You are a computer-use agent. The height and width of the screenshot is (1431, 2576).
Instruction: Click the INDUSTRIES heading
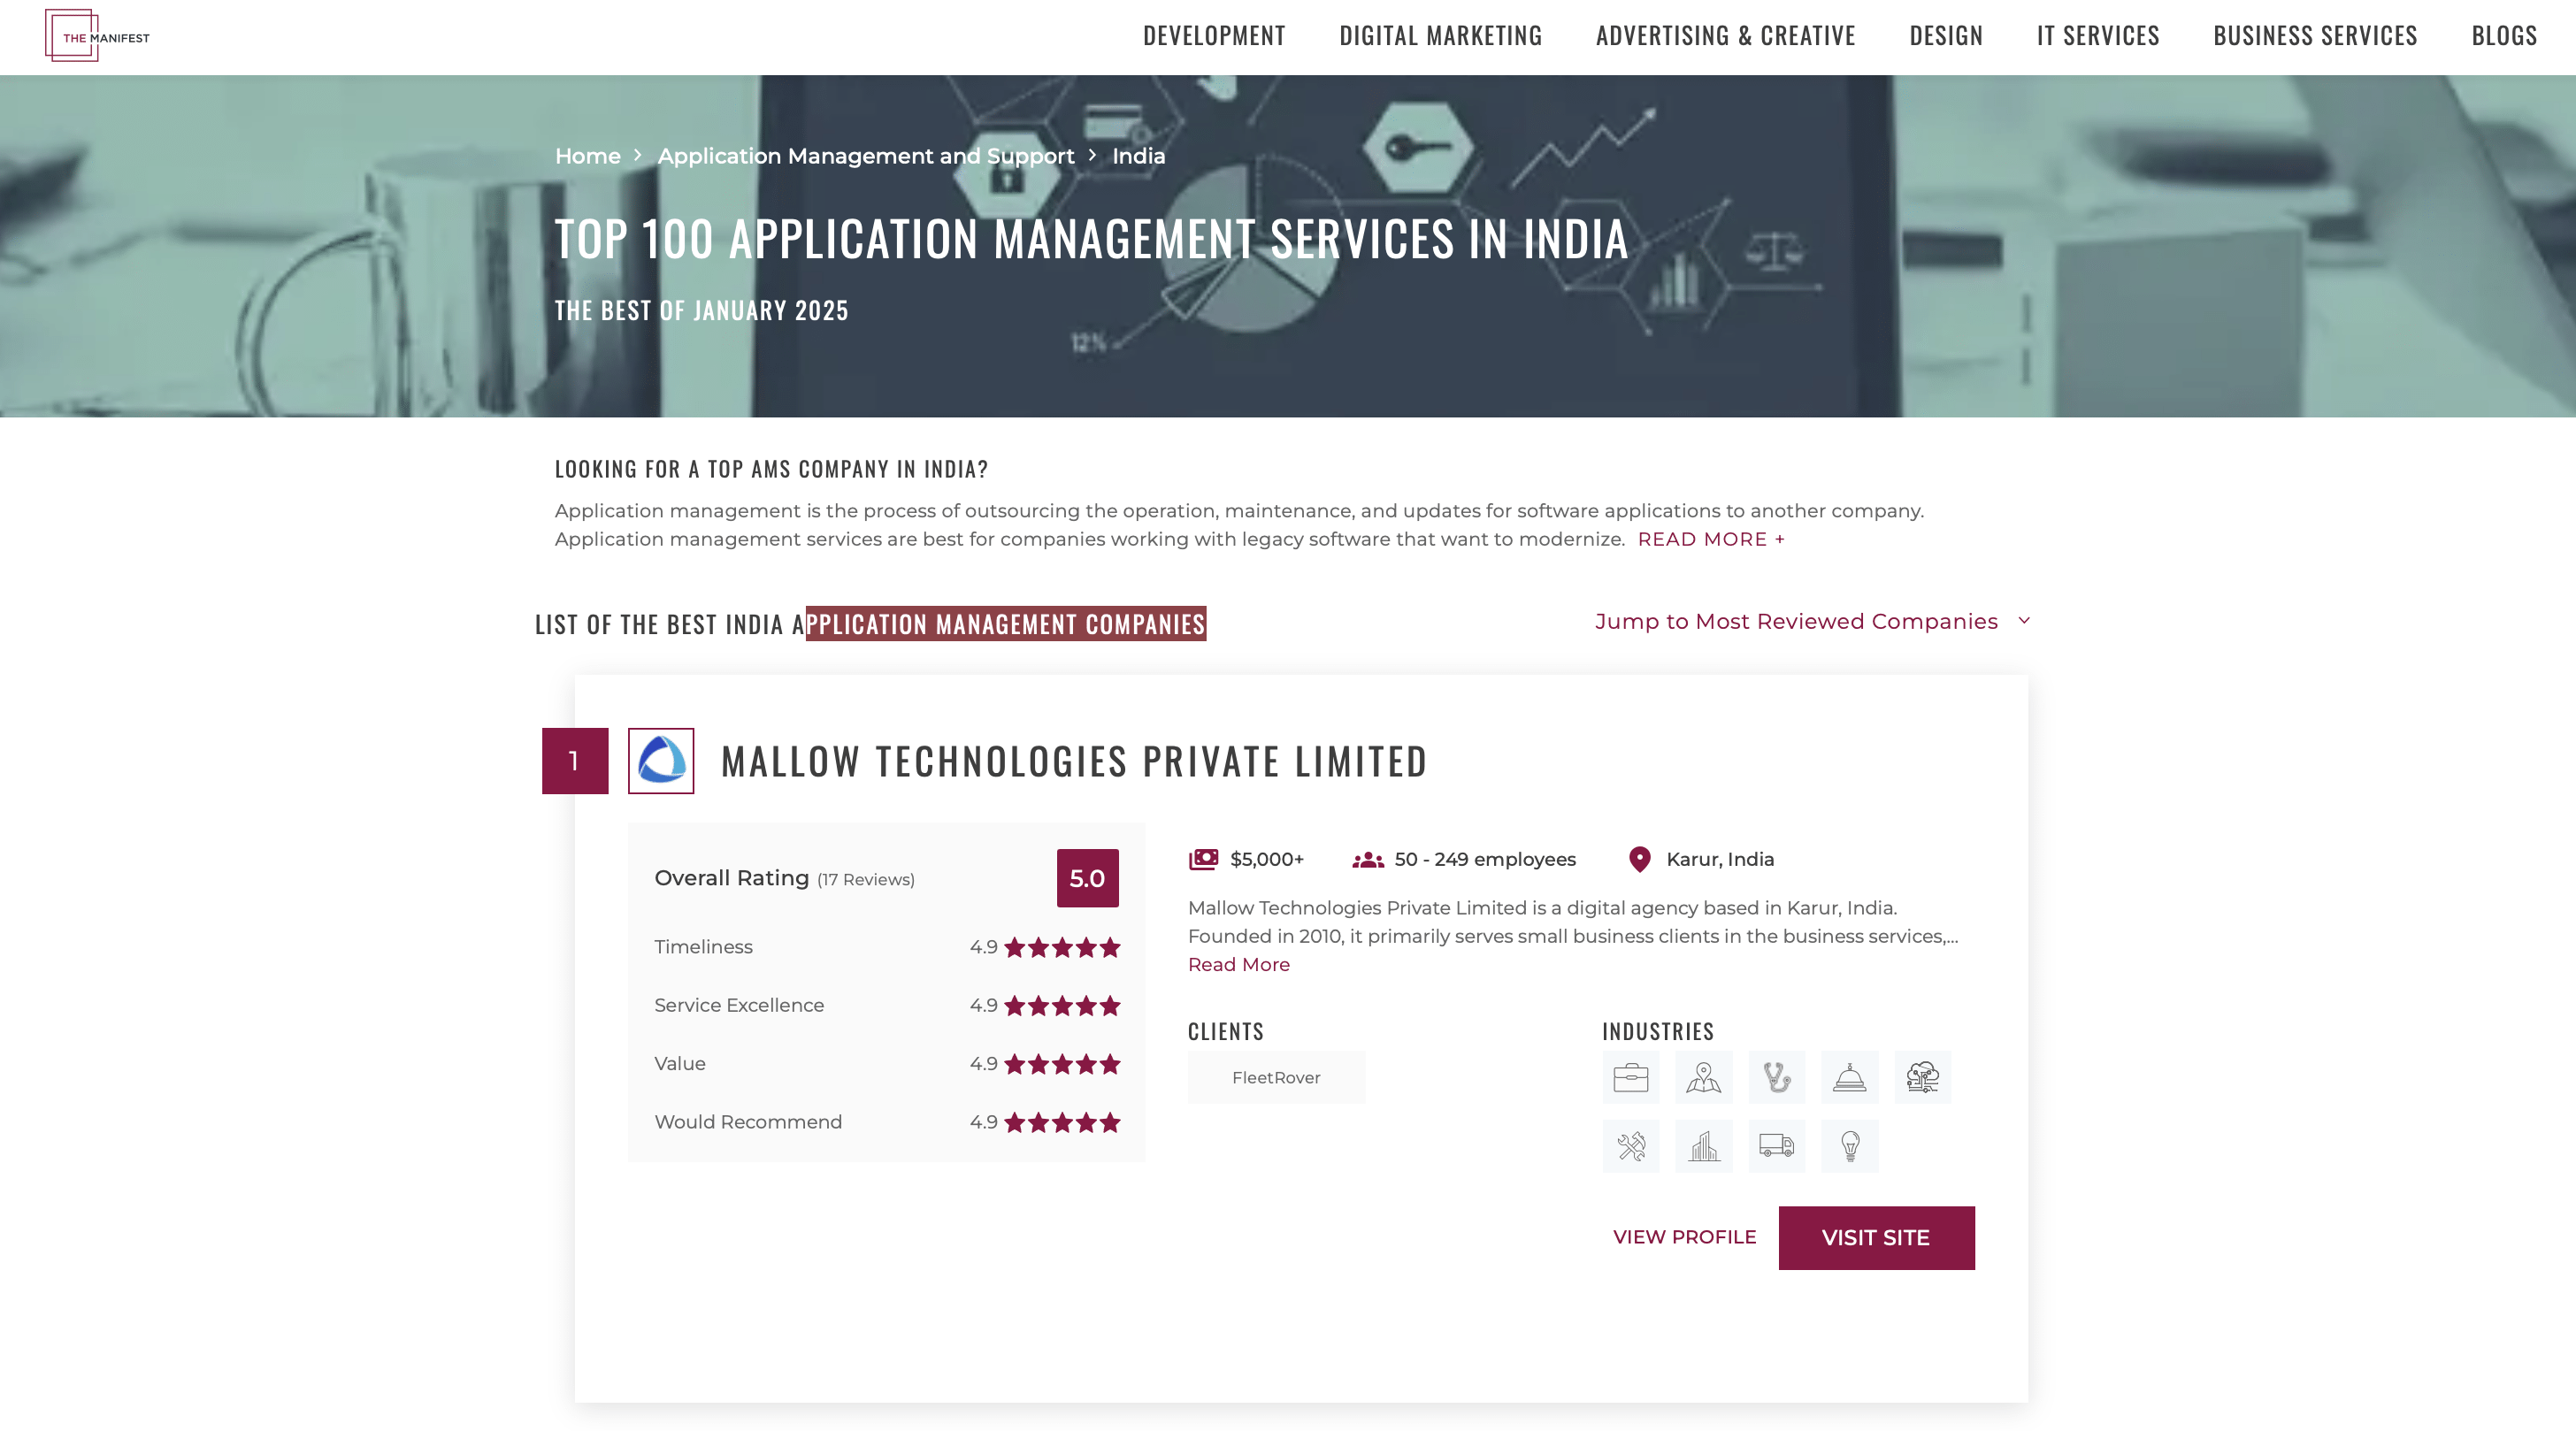[1658, 1031]
